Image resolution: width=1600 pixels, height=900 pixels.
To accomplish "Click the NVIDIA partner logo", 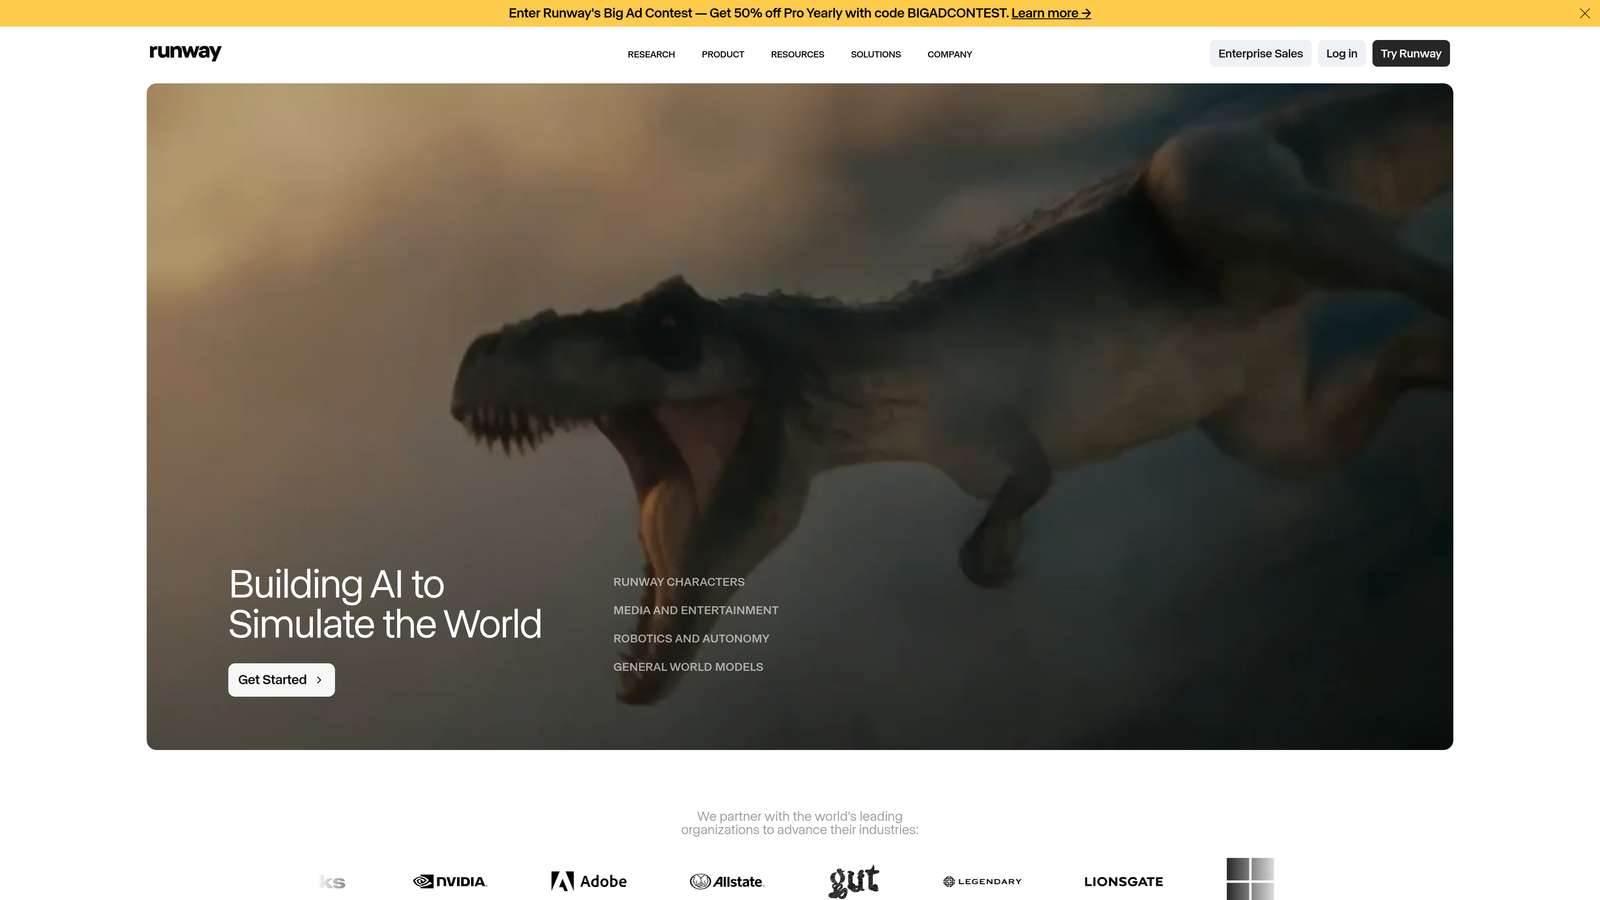I will pos(449,881).
